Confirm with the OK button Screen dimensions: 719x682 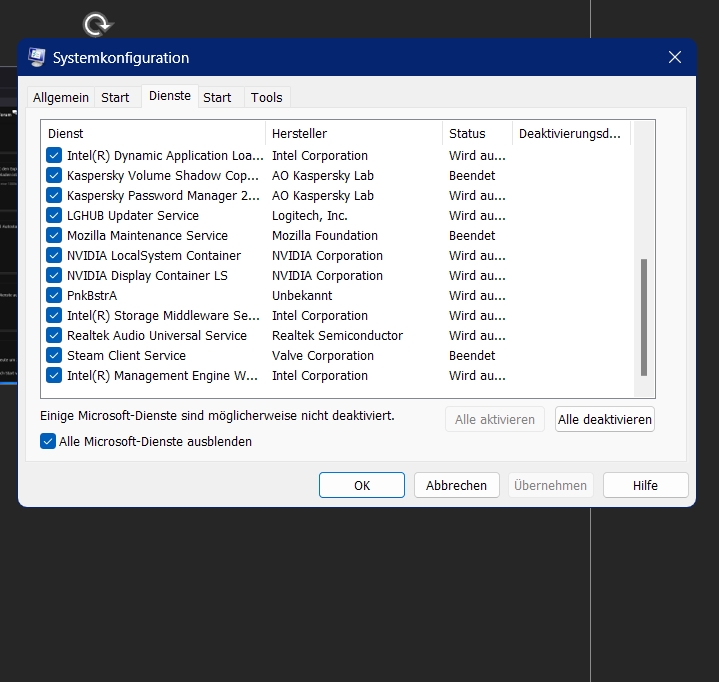click(x=362, y=485)
